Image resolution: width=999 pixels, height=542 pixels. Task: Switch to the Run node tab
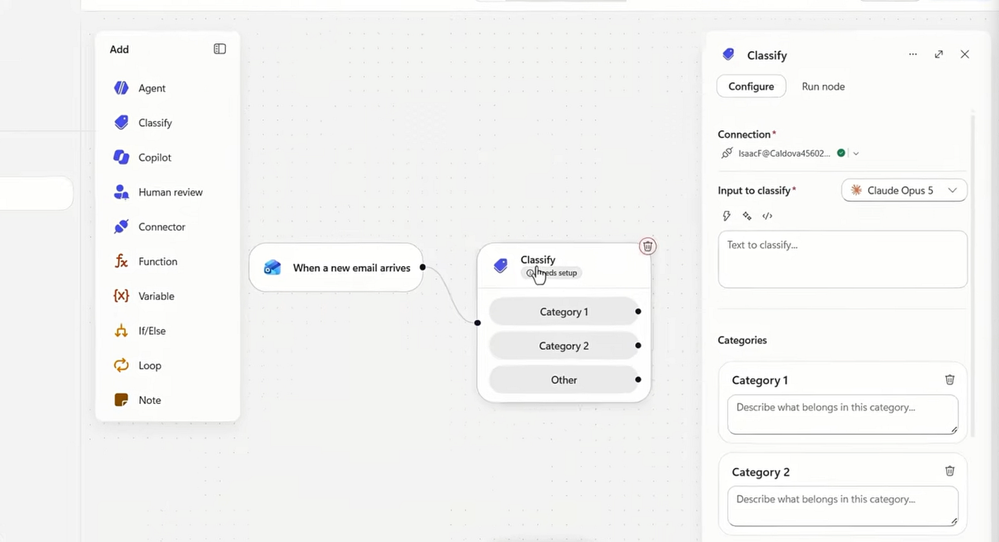tap(823, 86)
